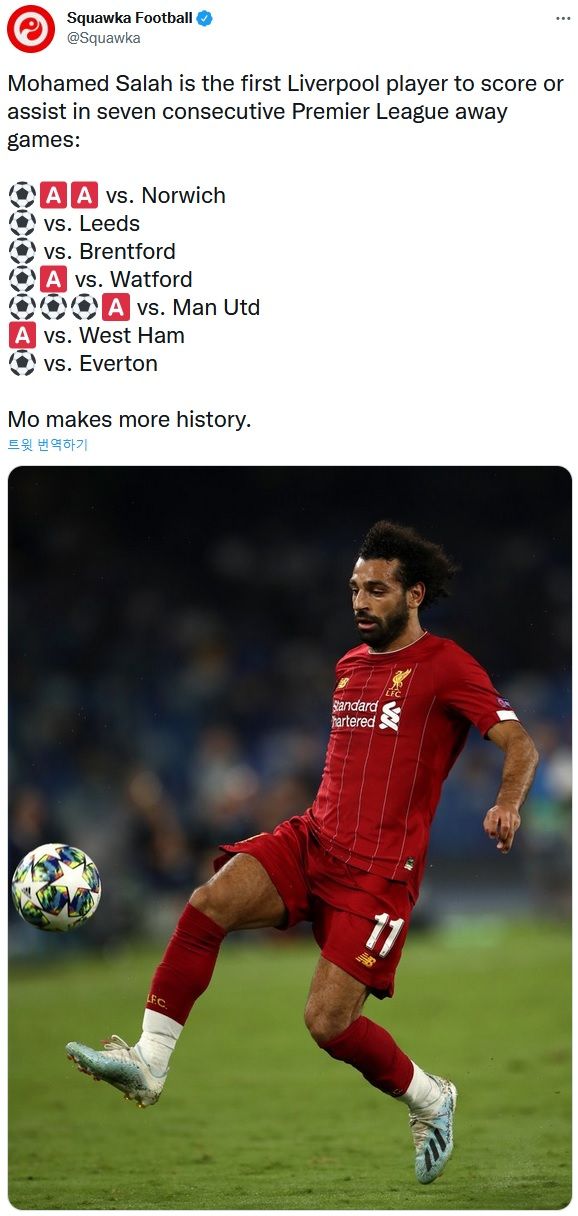Click the football shown in the photo

click(56, 887)
